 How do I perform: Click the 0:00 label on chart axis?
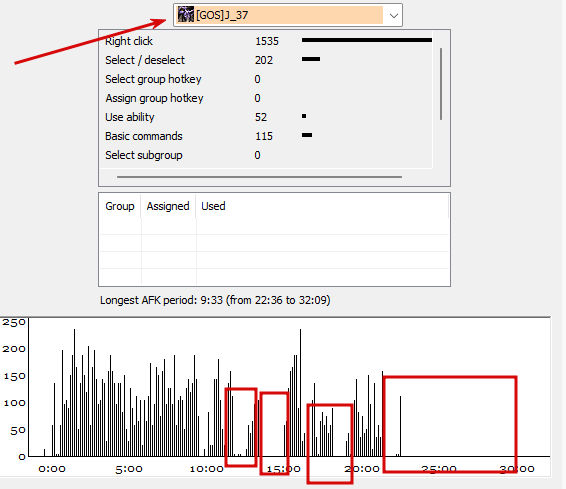click(x=52, y=469)
